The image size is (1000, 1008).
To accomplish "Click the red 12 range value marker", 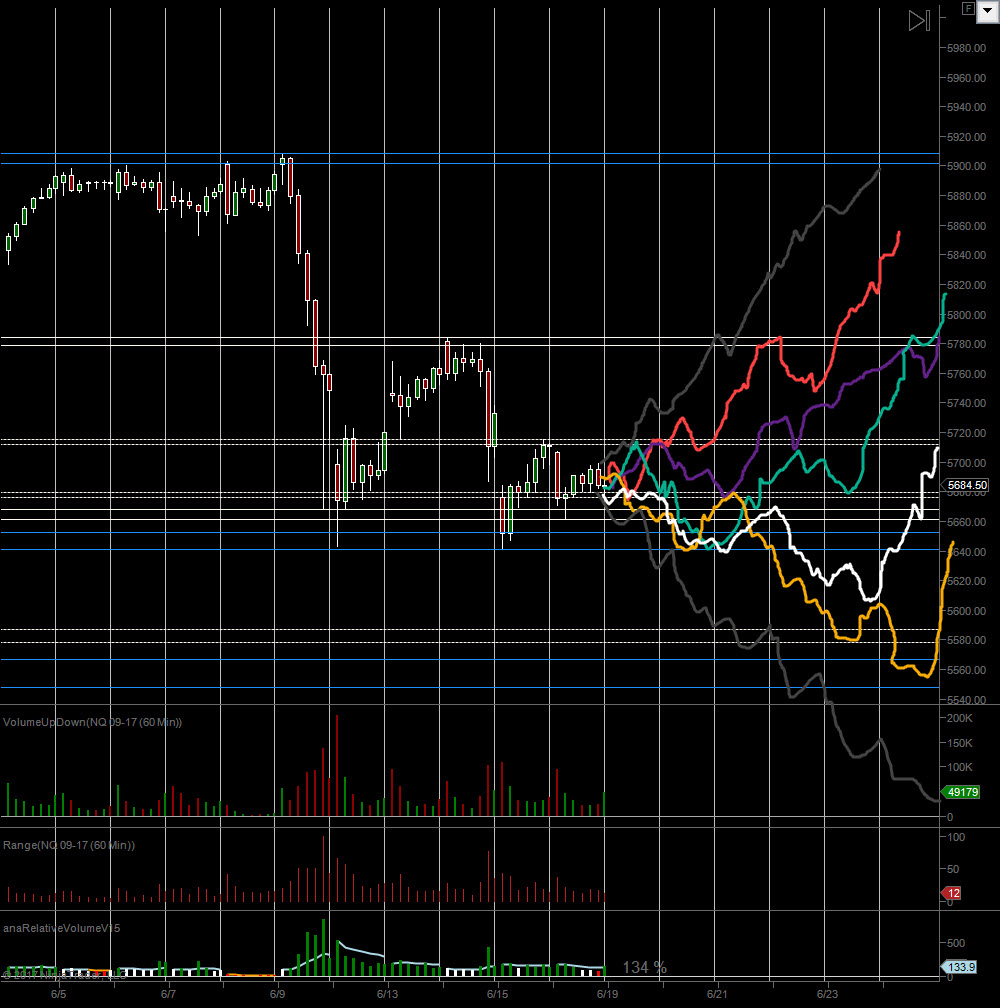I will click(x=952, y=893).
